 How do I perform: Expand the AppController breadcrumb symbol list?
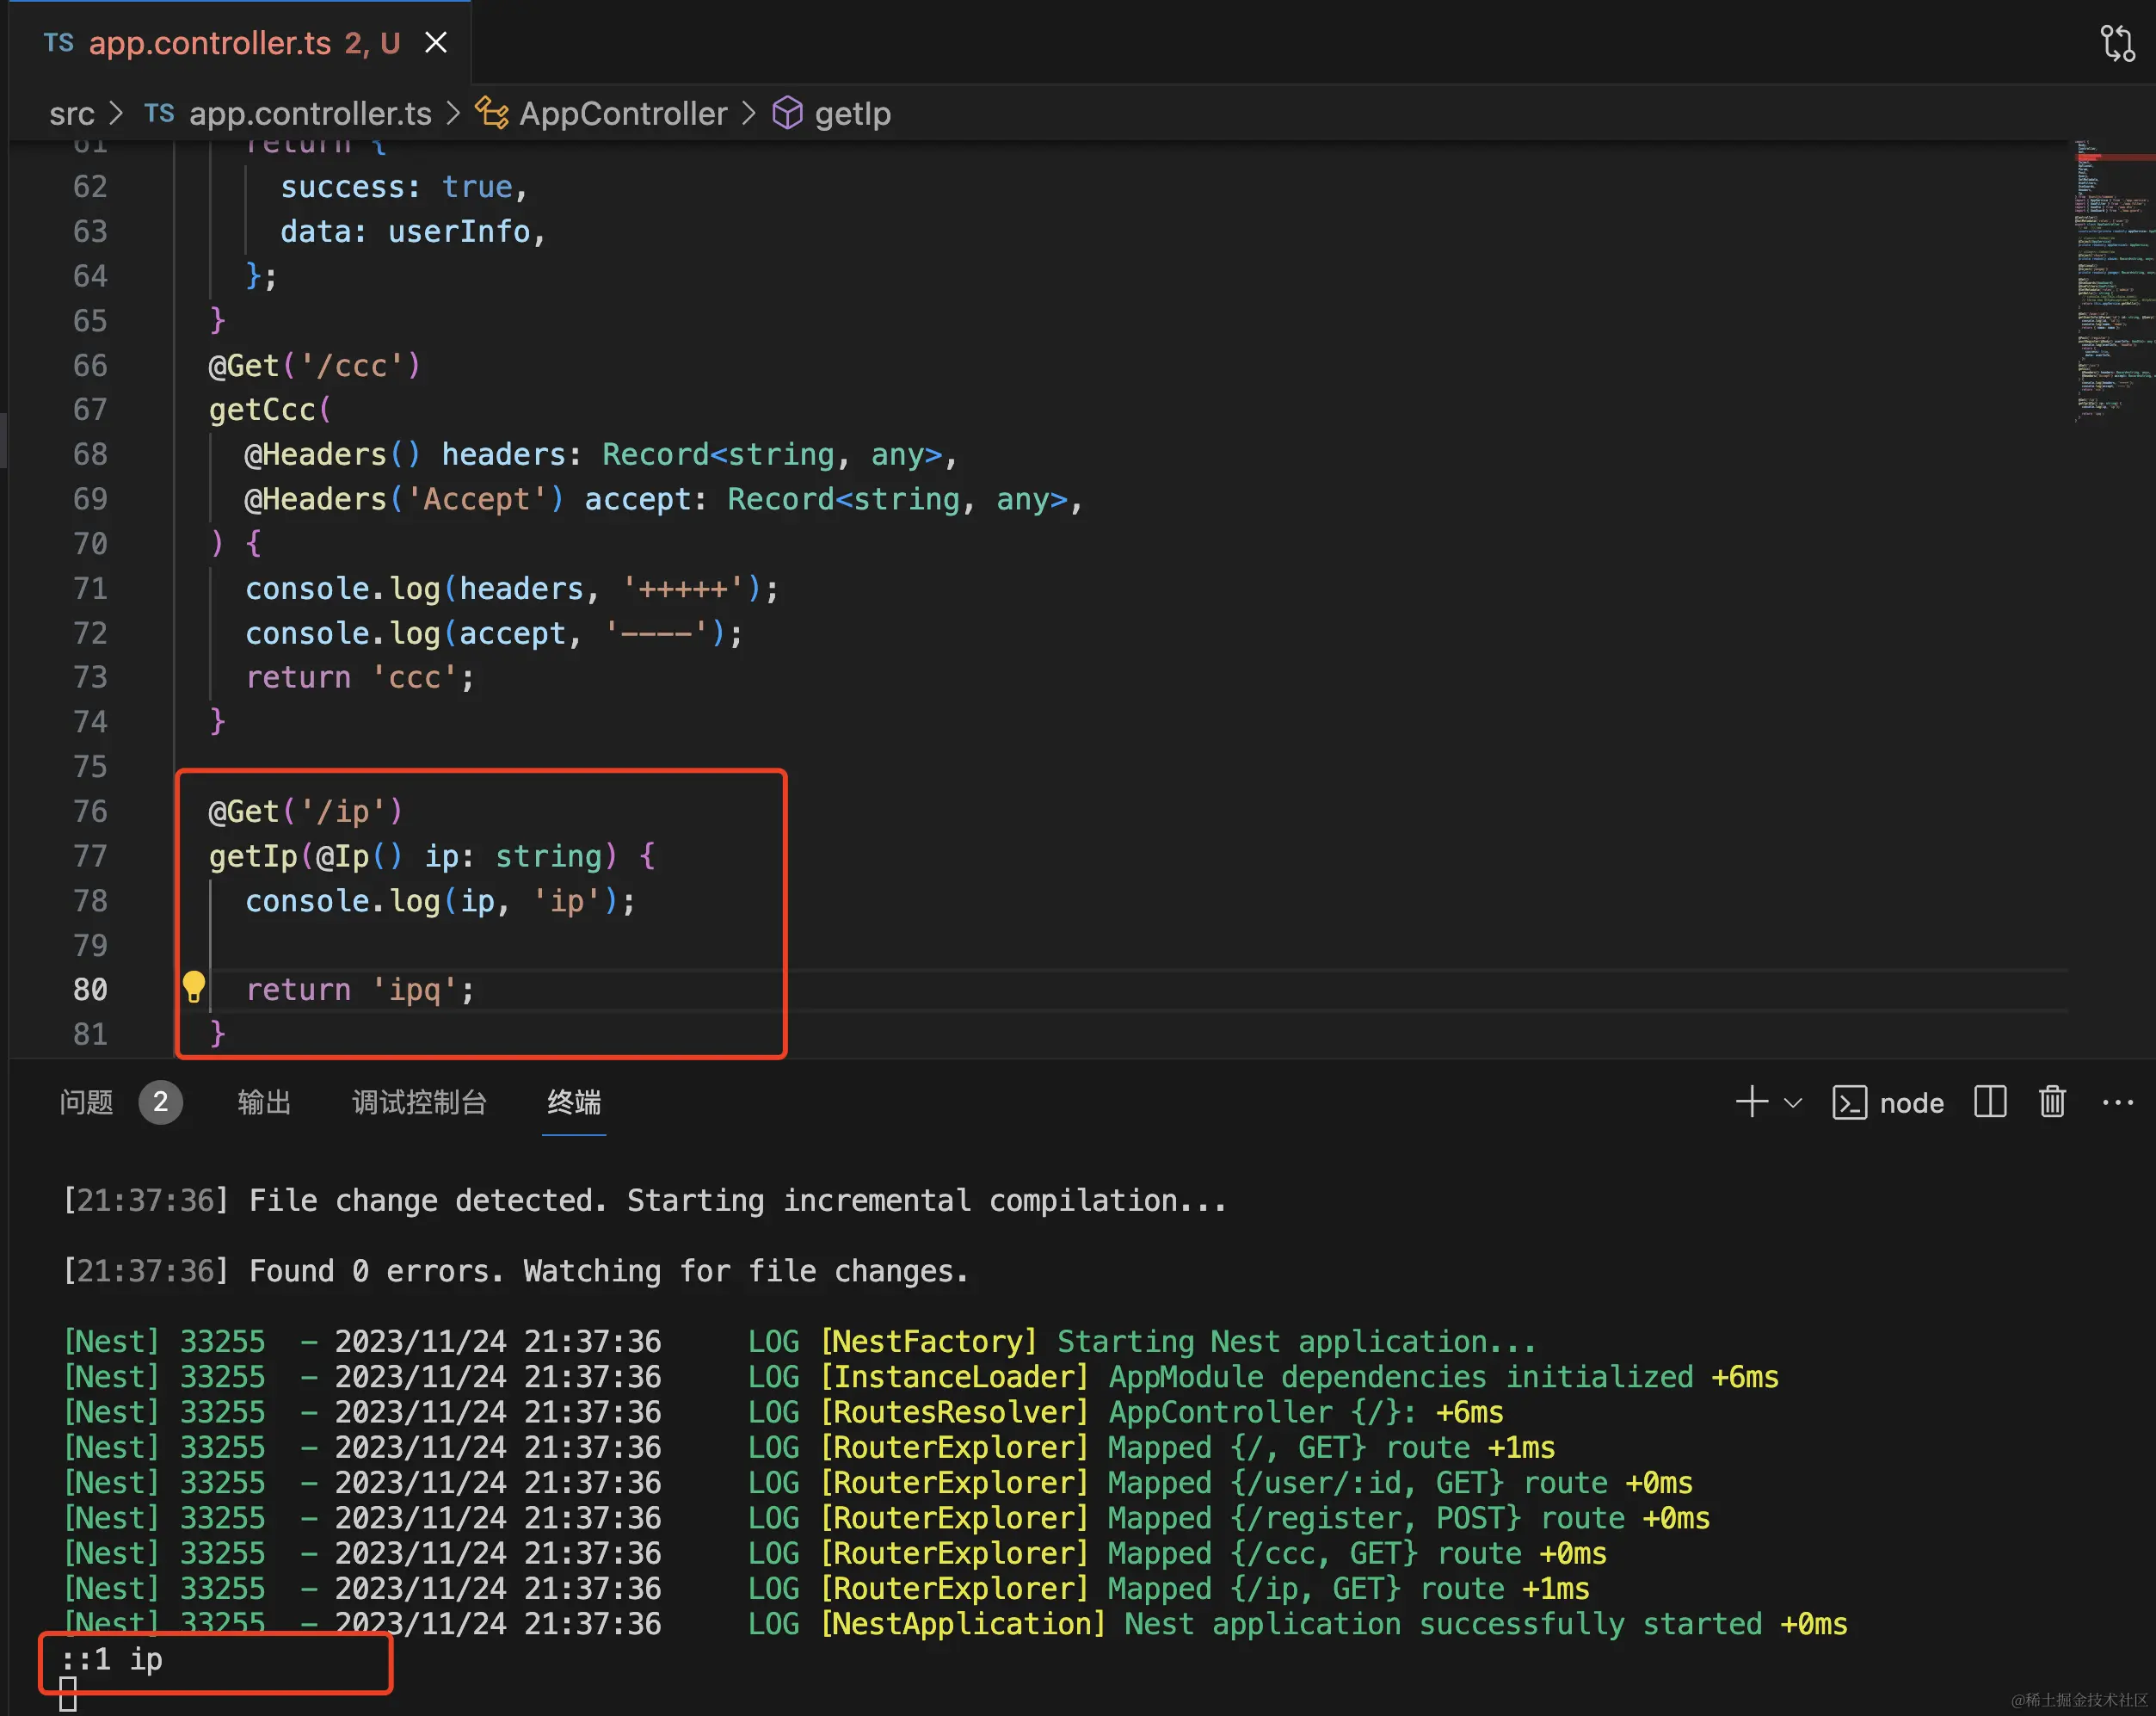pyautogui.click(x=623, y=114)
